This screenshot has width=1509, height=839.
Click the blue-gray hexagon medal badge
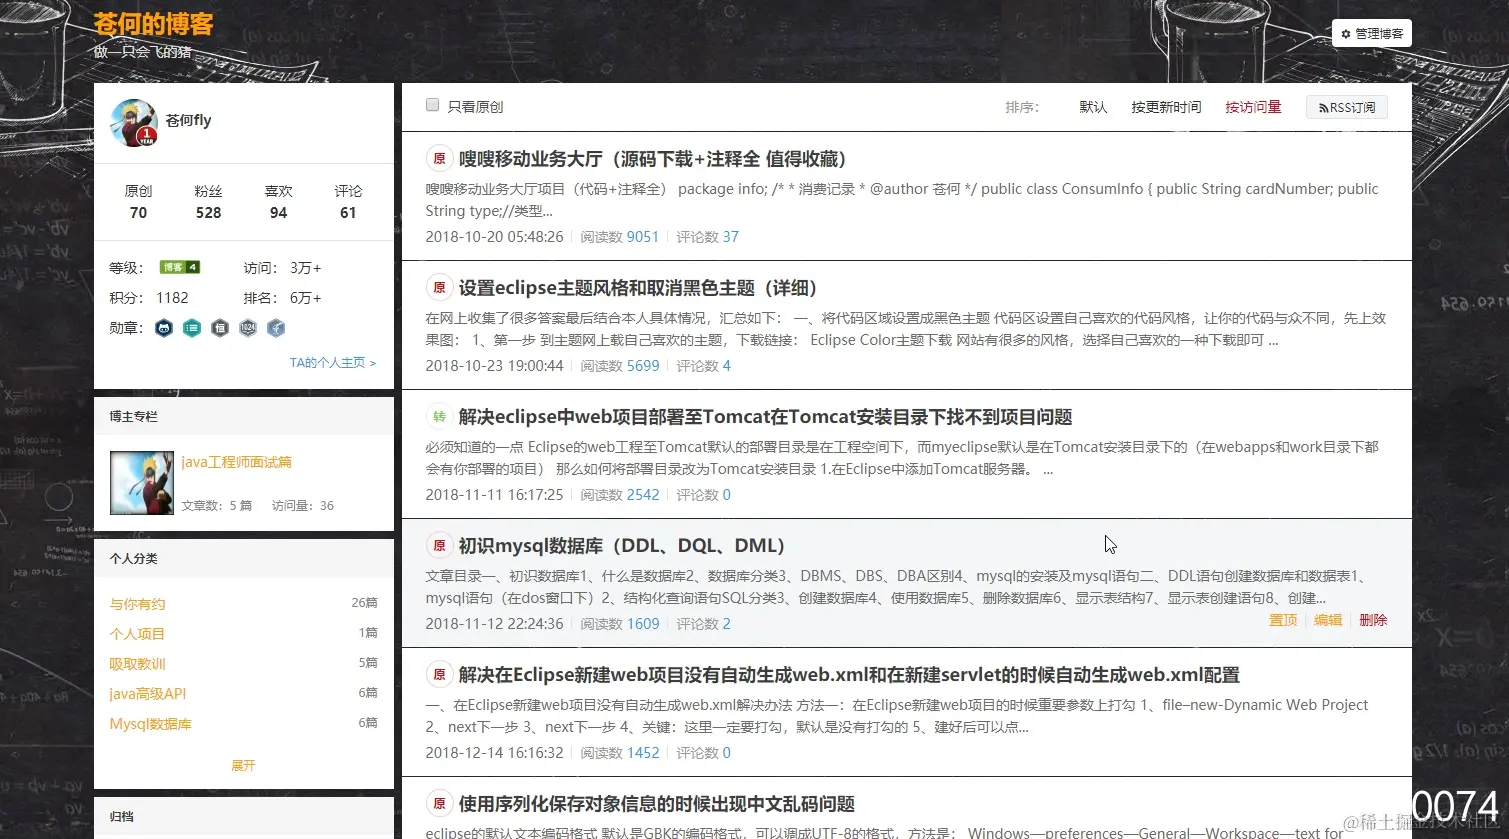click(276, 328)
